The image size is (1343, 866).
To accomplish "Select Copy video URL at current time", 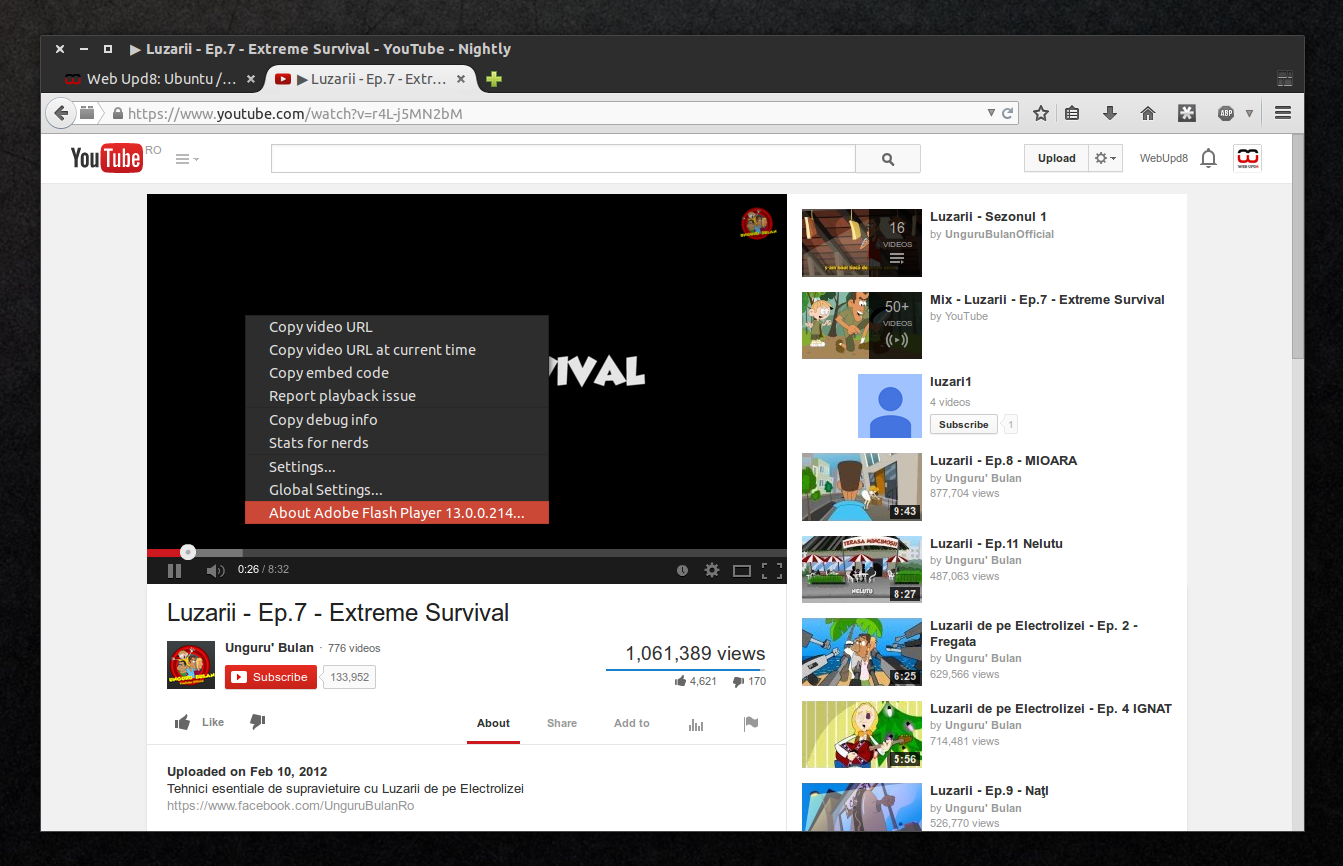I will pos(397,350).
